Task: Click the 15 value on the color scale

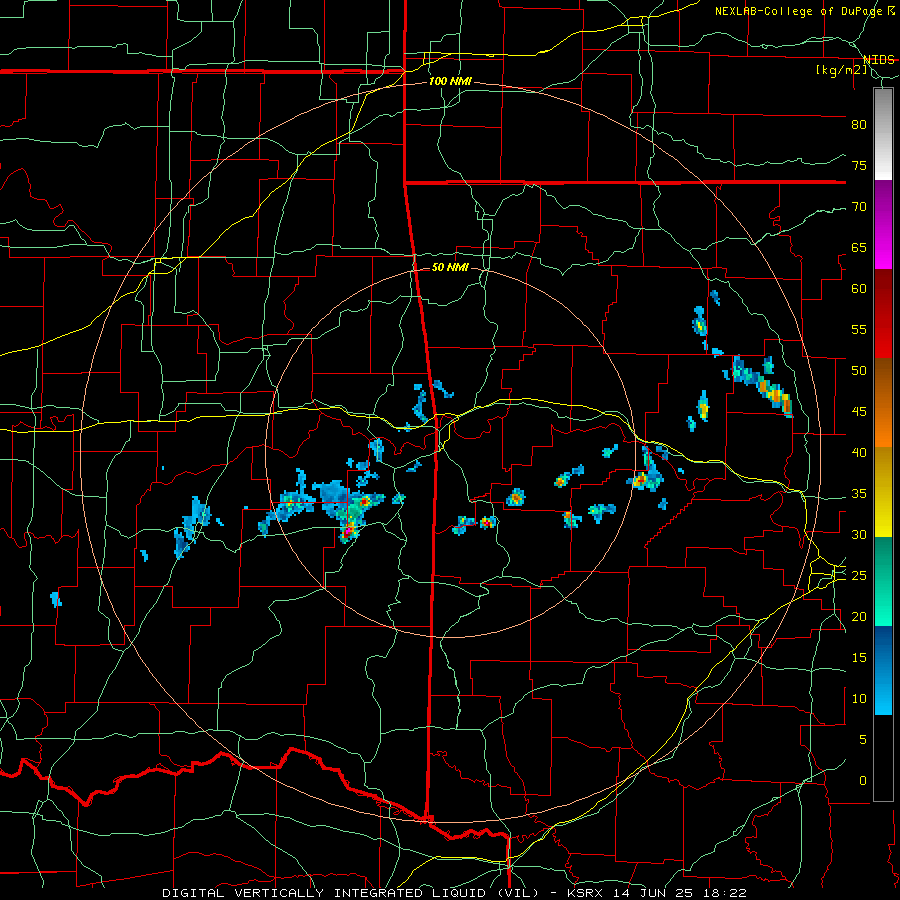Action: click(859, 658)
